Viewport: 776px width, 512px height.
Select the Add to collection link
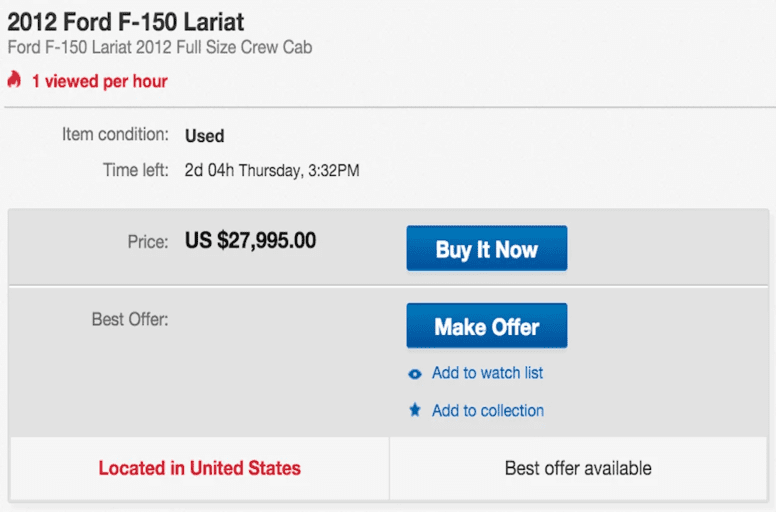click(487, 411)
